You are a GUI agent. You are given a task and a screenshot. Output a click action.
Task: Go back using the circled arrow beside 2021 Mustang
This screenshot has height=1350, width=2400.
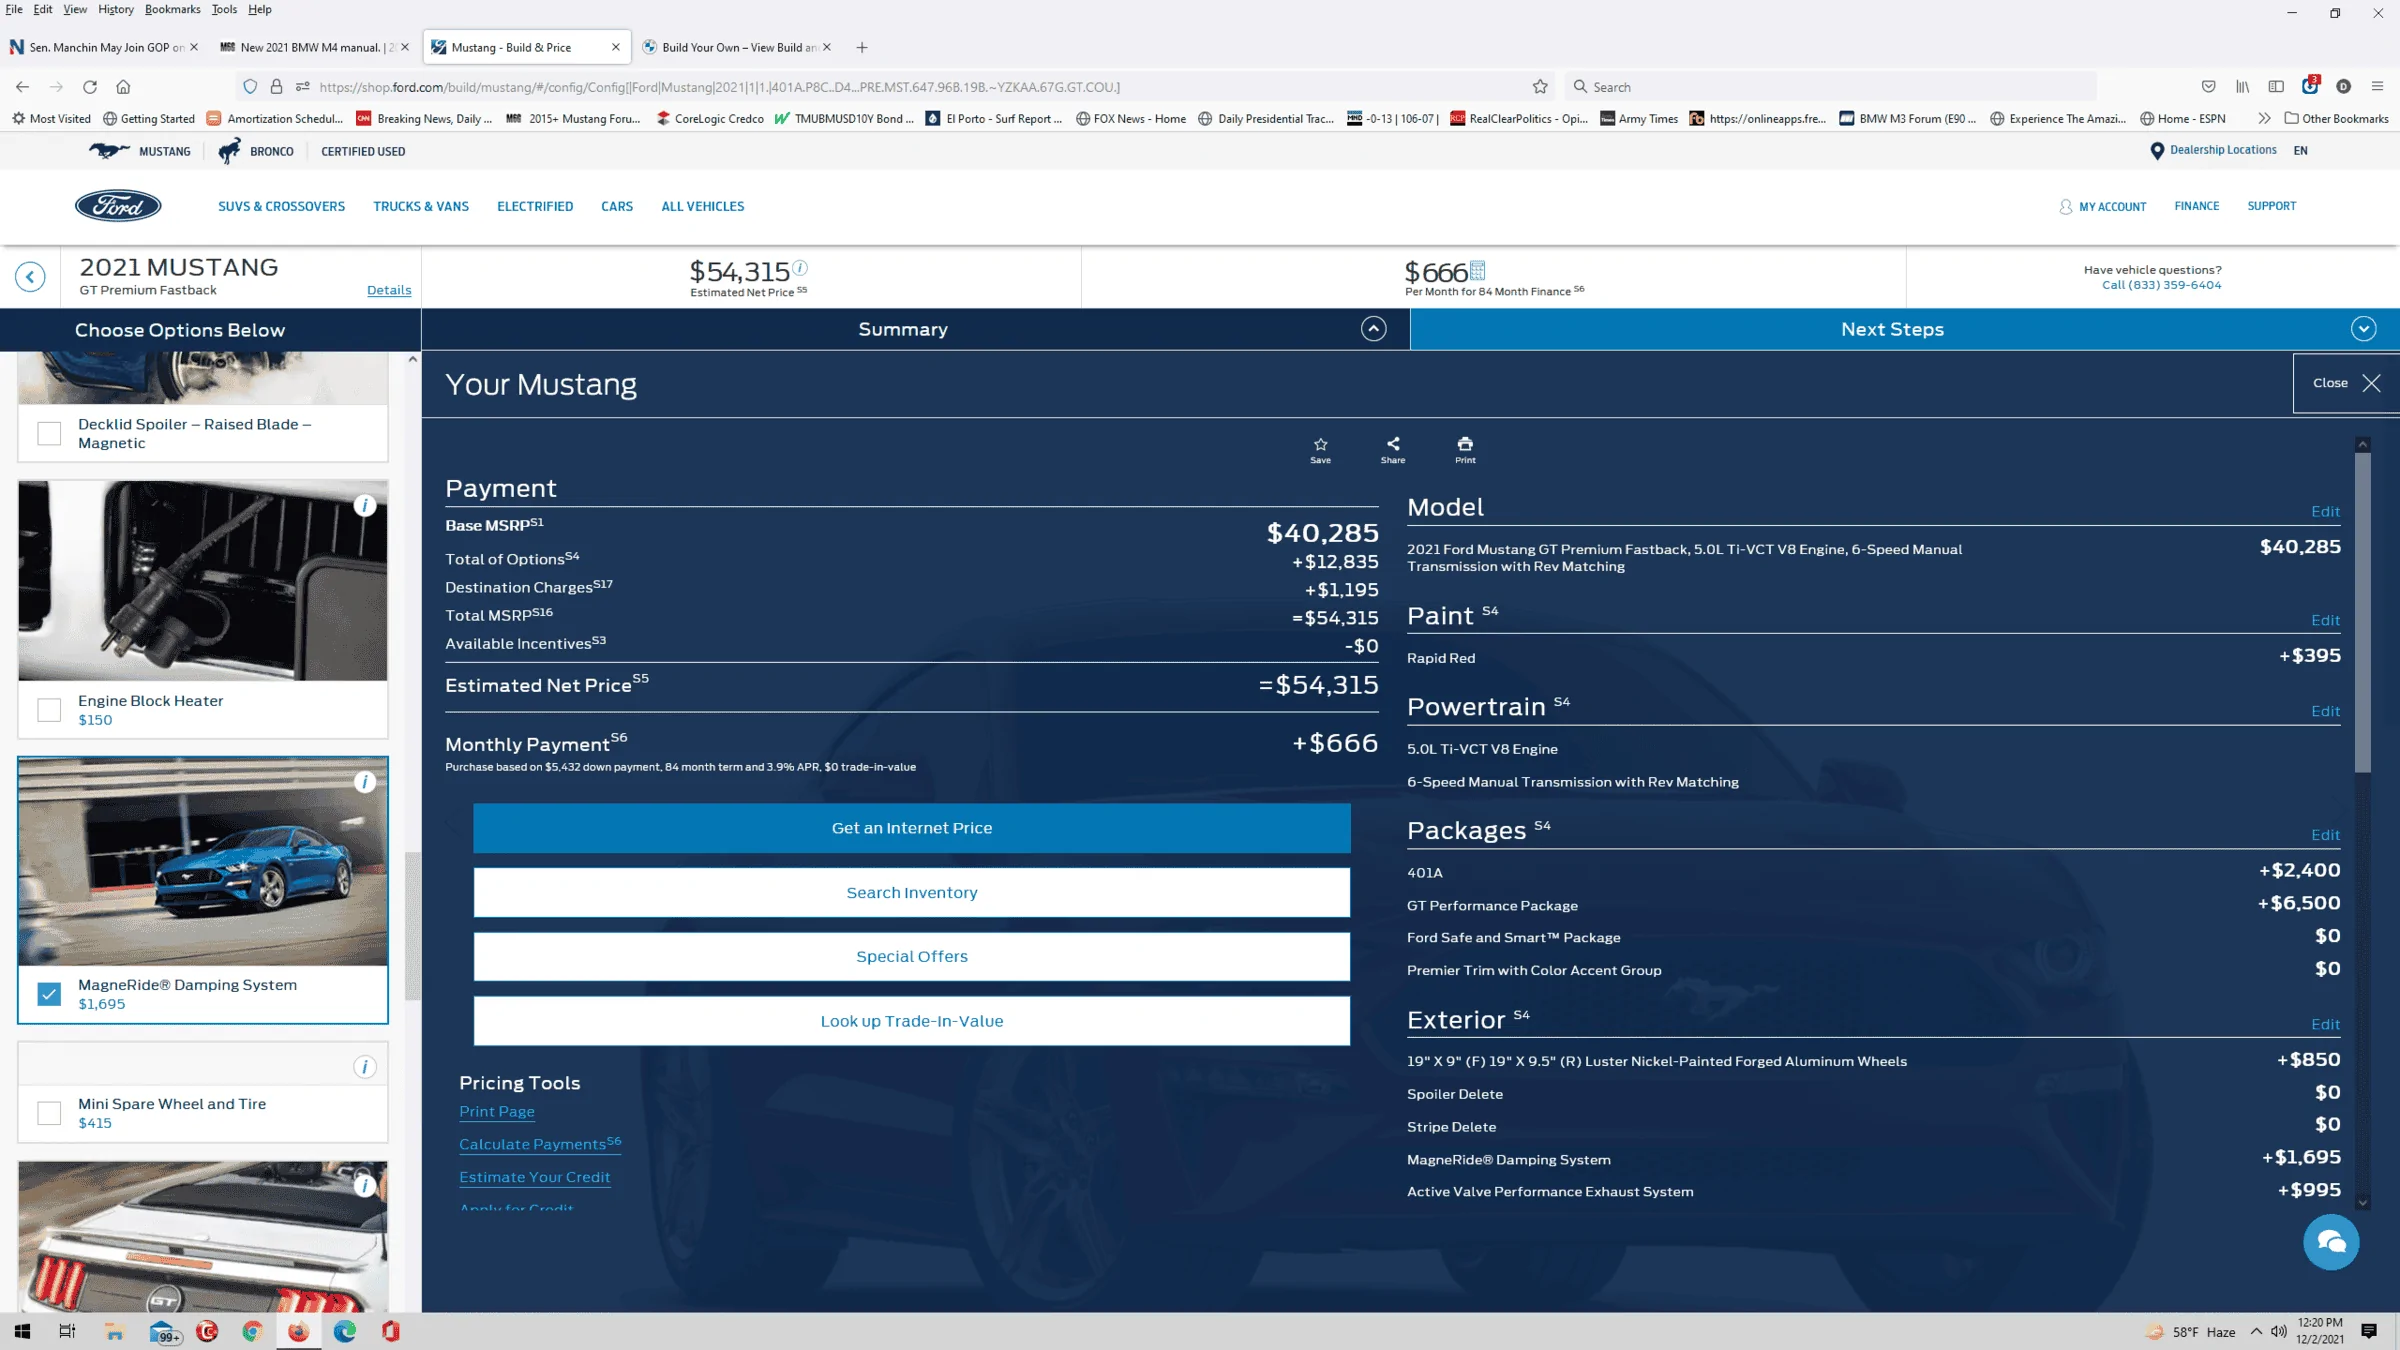coord(30,277)
